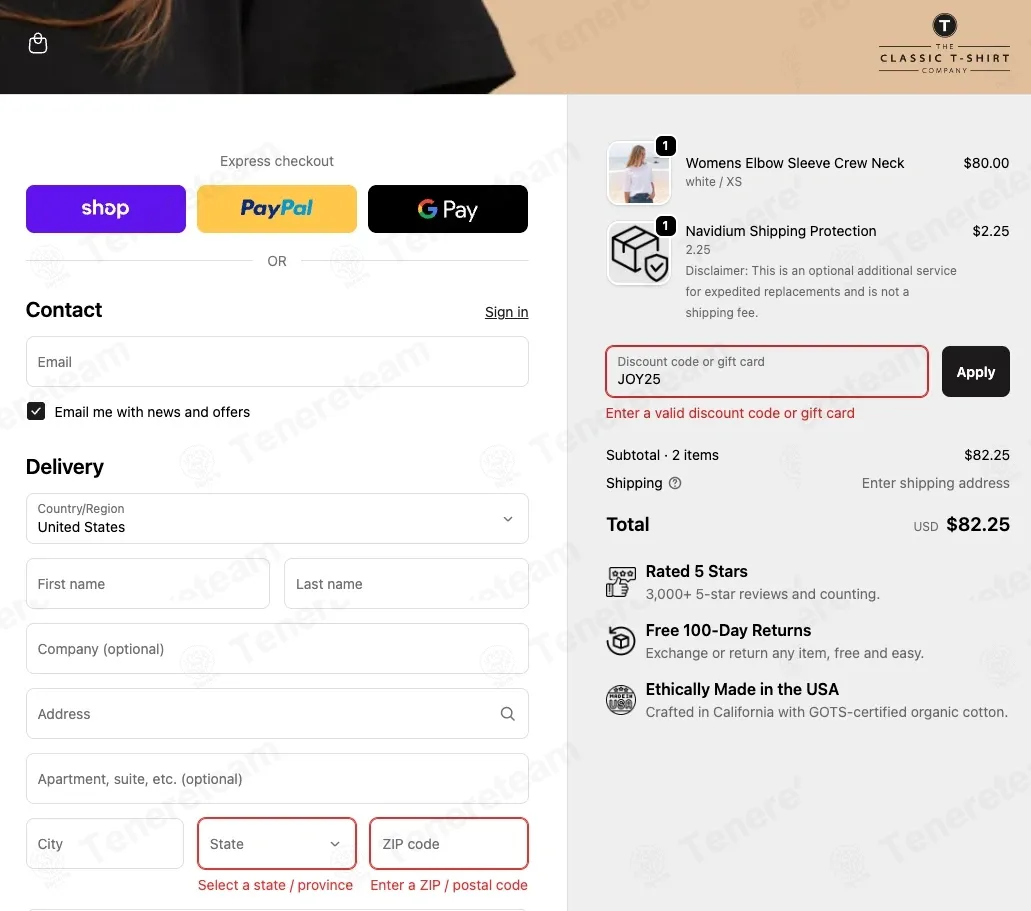The image size is (1031, 911).
Task: Click the Free 100-Day Returns icon
Action: (x=621, y=641)
